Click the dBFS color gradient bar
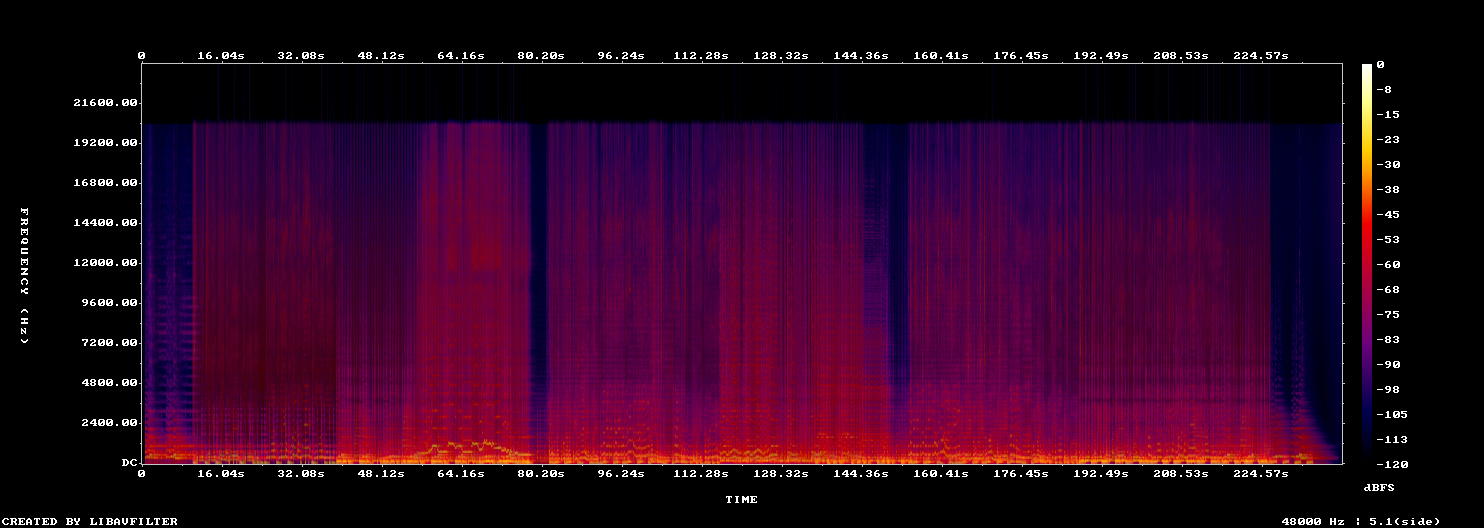Viewport: 1484px width, 528px height. tap(1367, 263)
